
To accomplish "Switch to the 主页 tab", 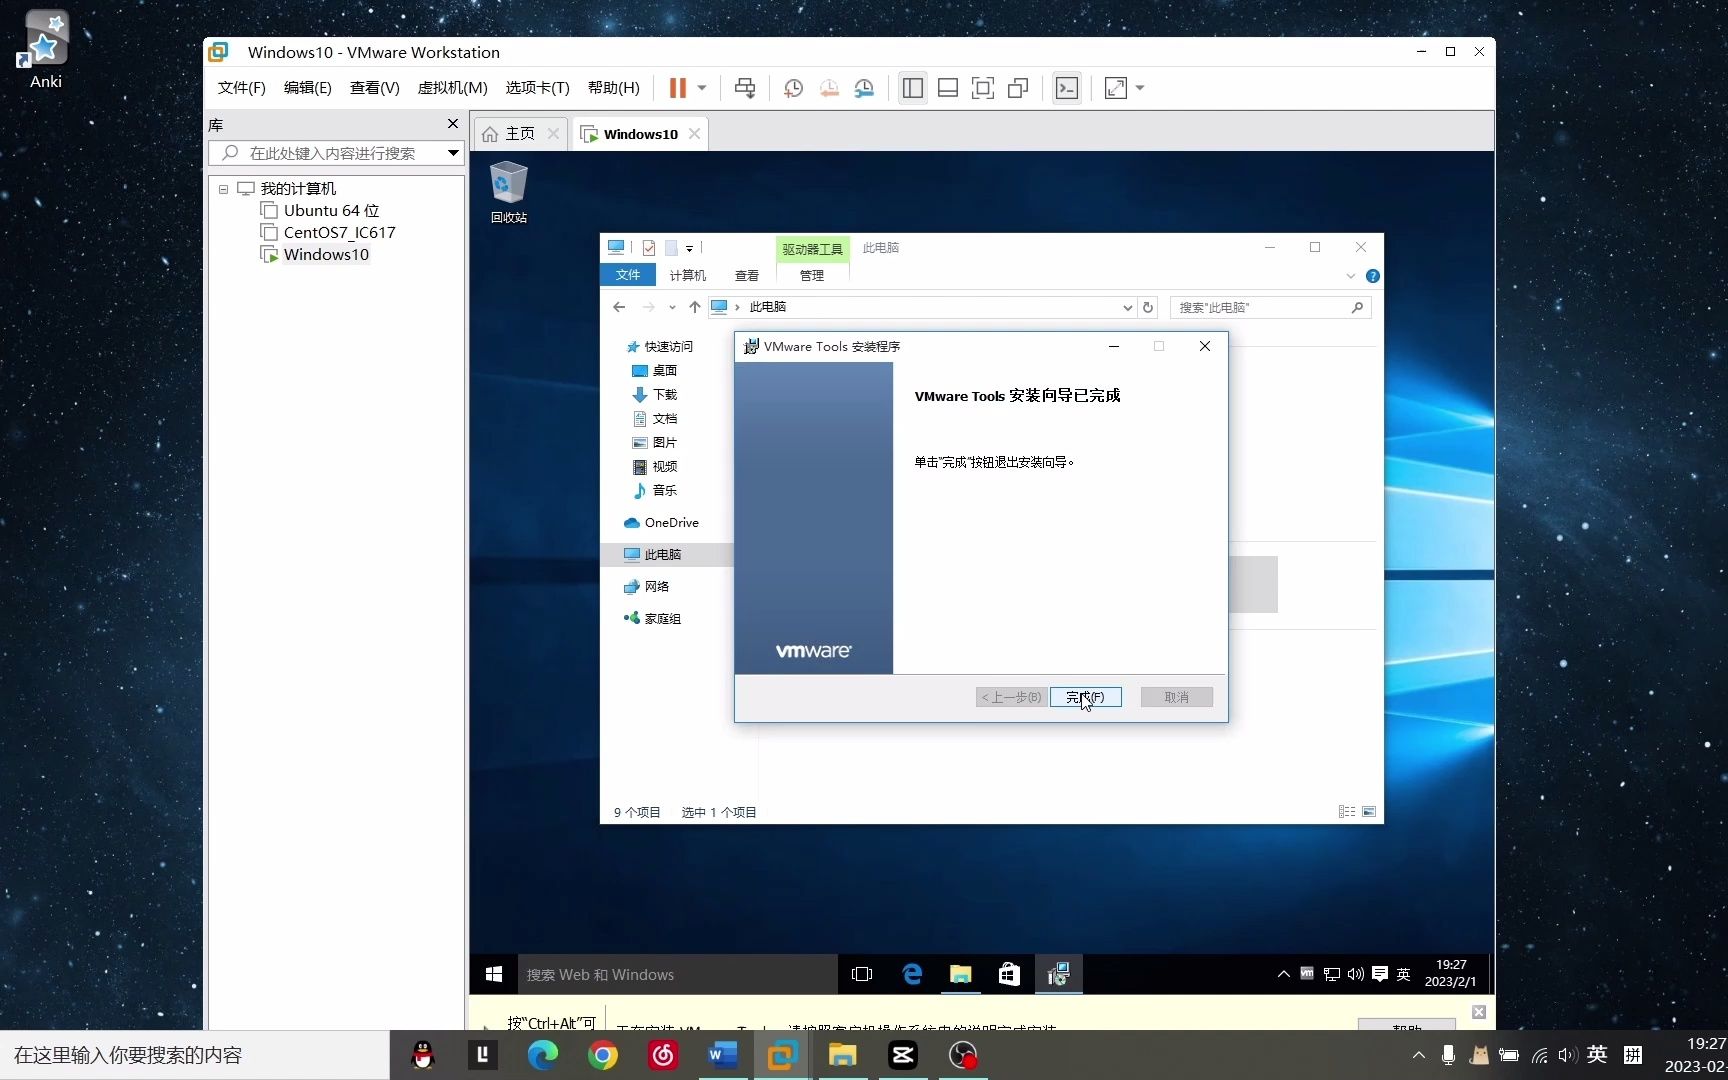I will click(x=519, y=133).
